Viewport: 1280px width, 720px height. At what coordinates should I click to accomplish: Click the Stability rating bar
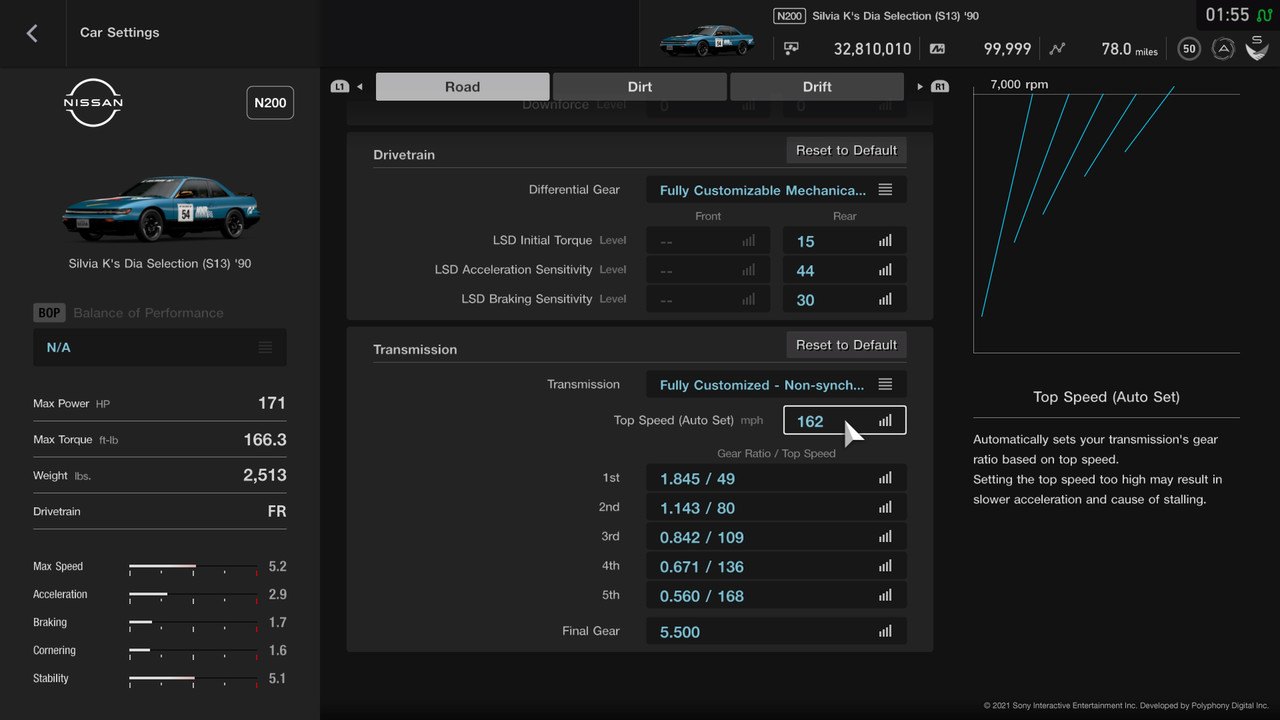pos(193,679)
